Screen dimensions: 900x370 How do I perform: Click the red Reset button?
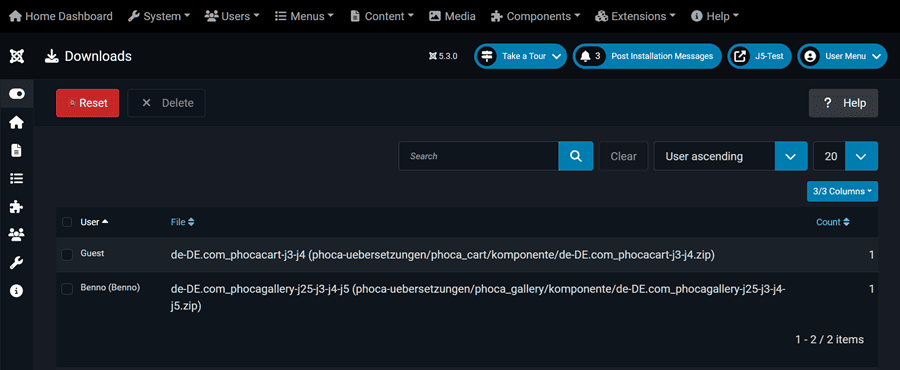click(87, 103)
